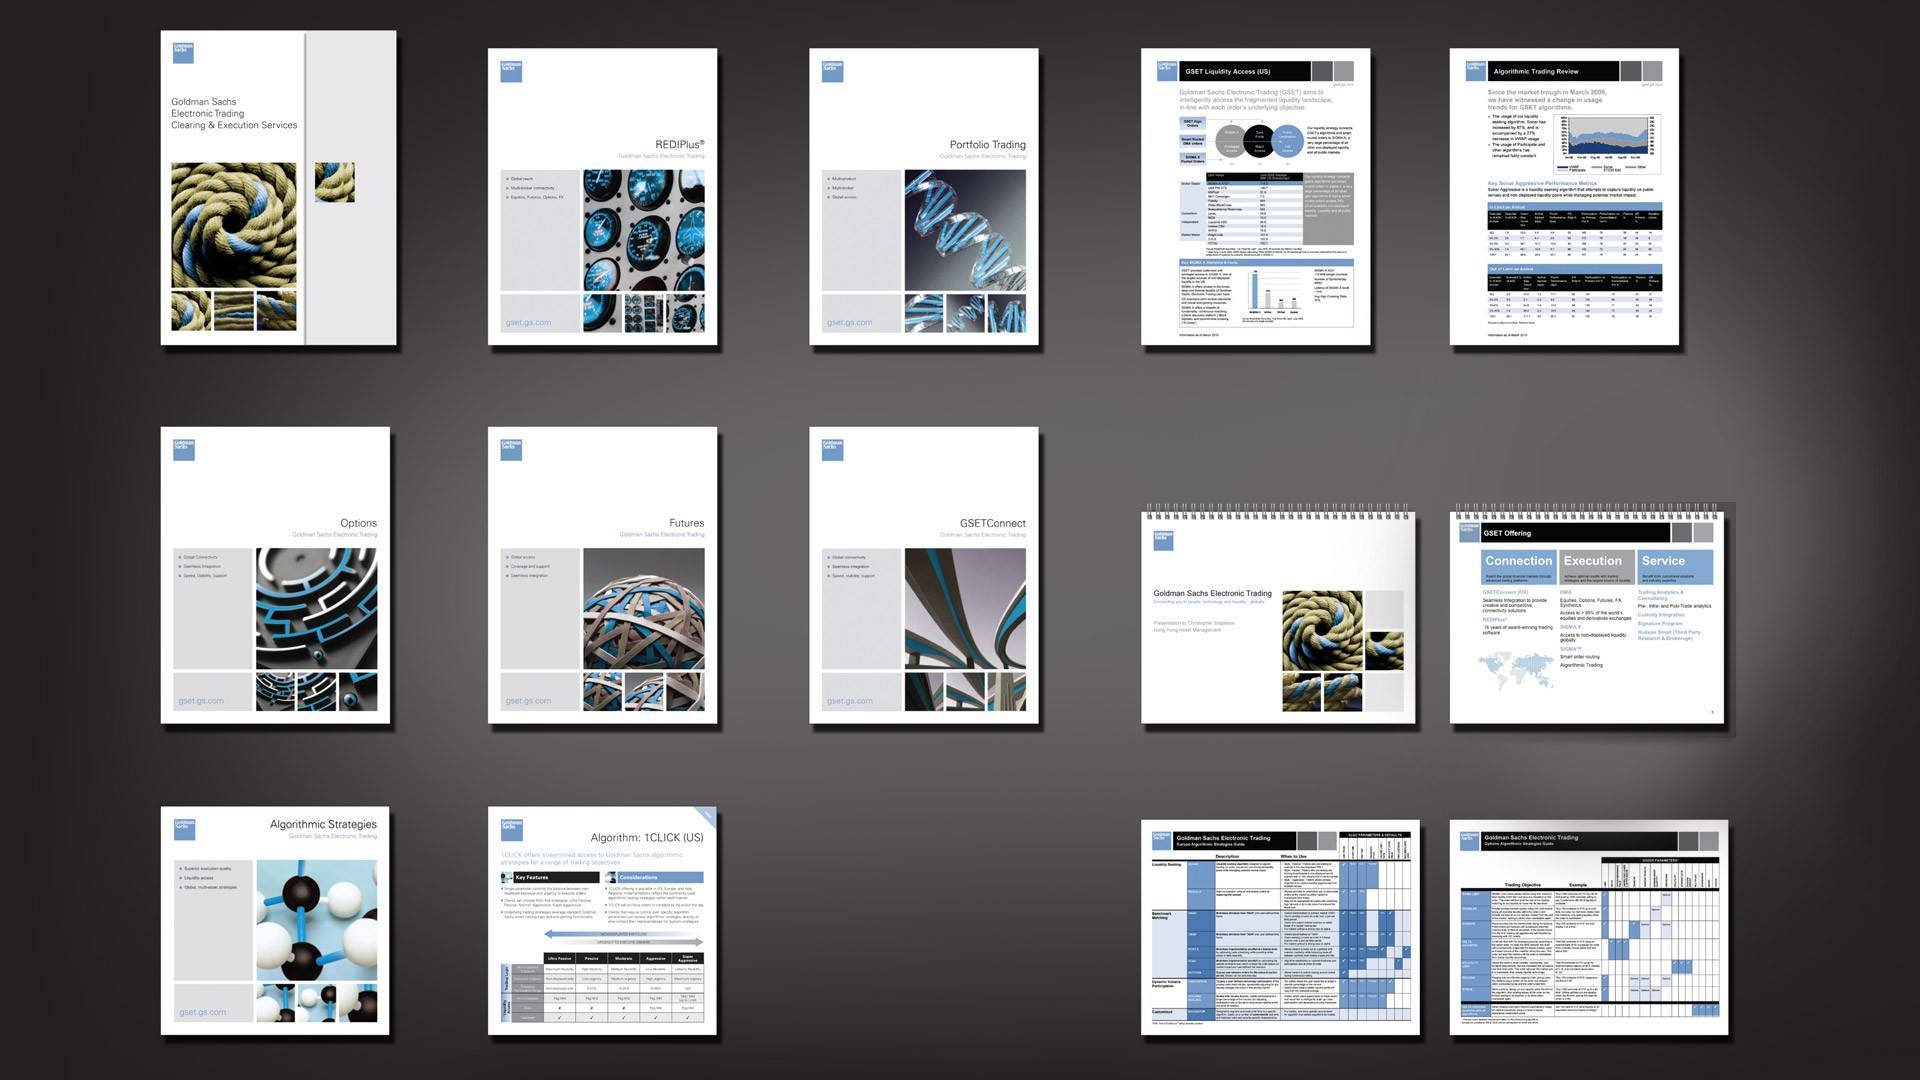Viewport: 1920px width, 1080px height.
Task: Click the Key Features header on 1CLICK sheet
Action: click(x=548, y=877)
